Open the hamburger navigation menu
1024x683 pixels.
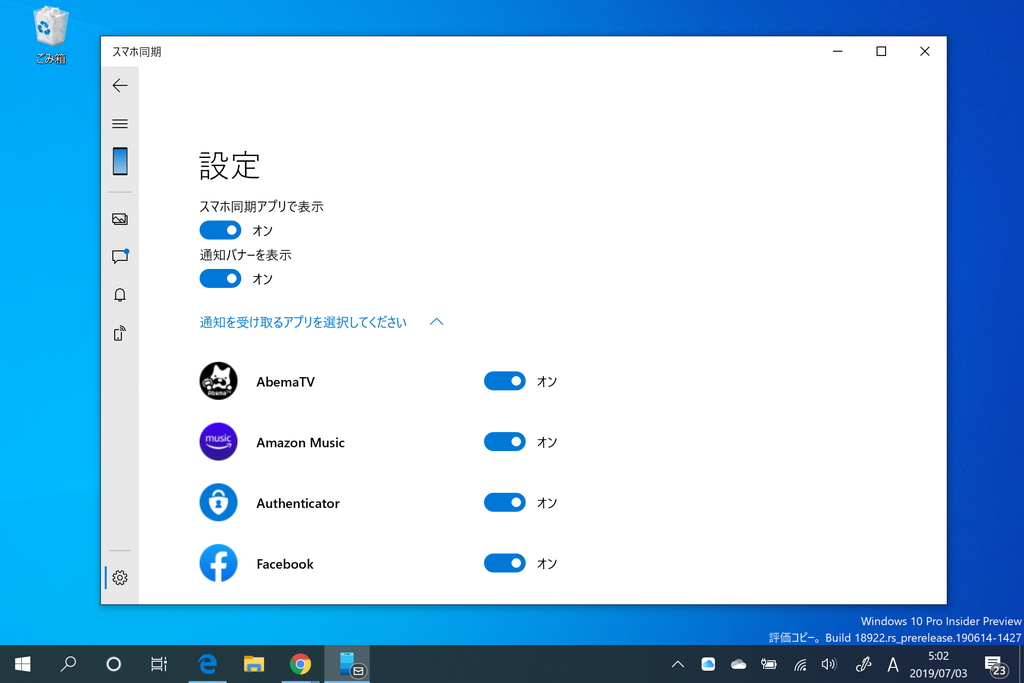(120, 123)
